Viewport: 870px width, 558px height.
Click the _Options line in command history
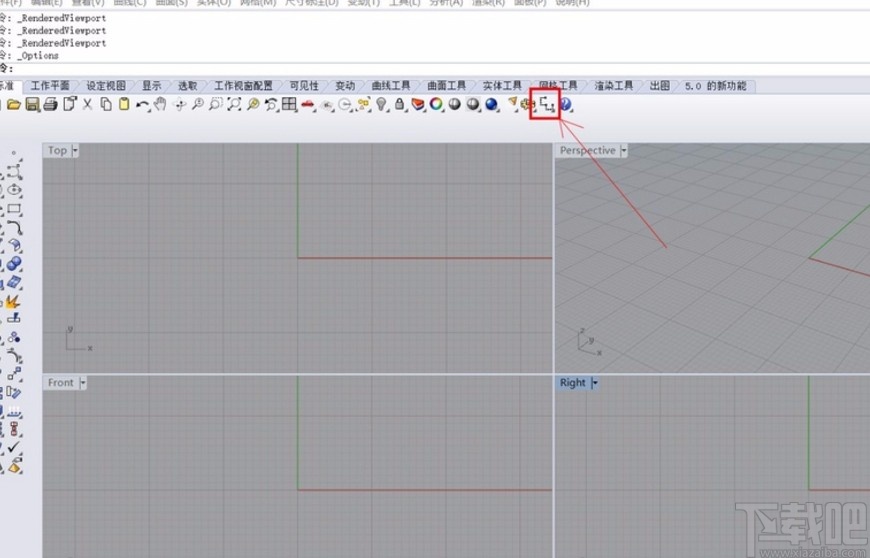click(37, 55)
